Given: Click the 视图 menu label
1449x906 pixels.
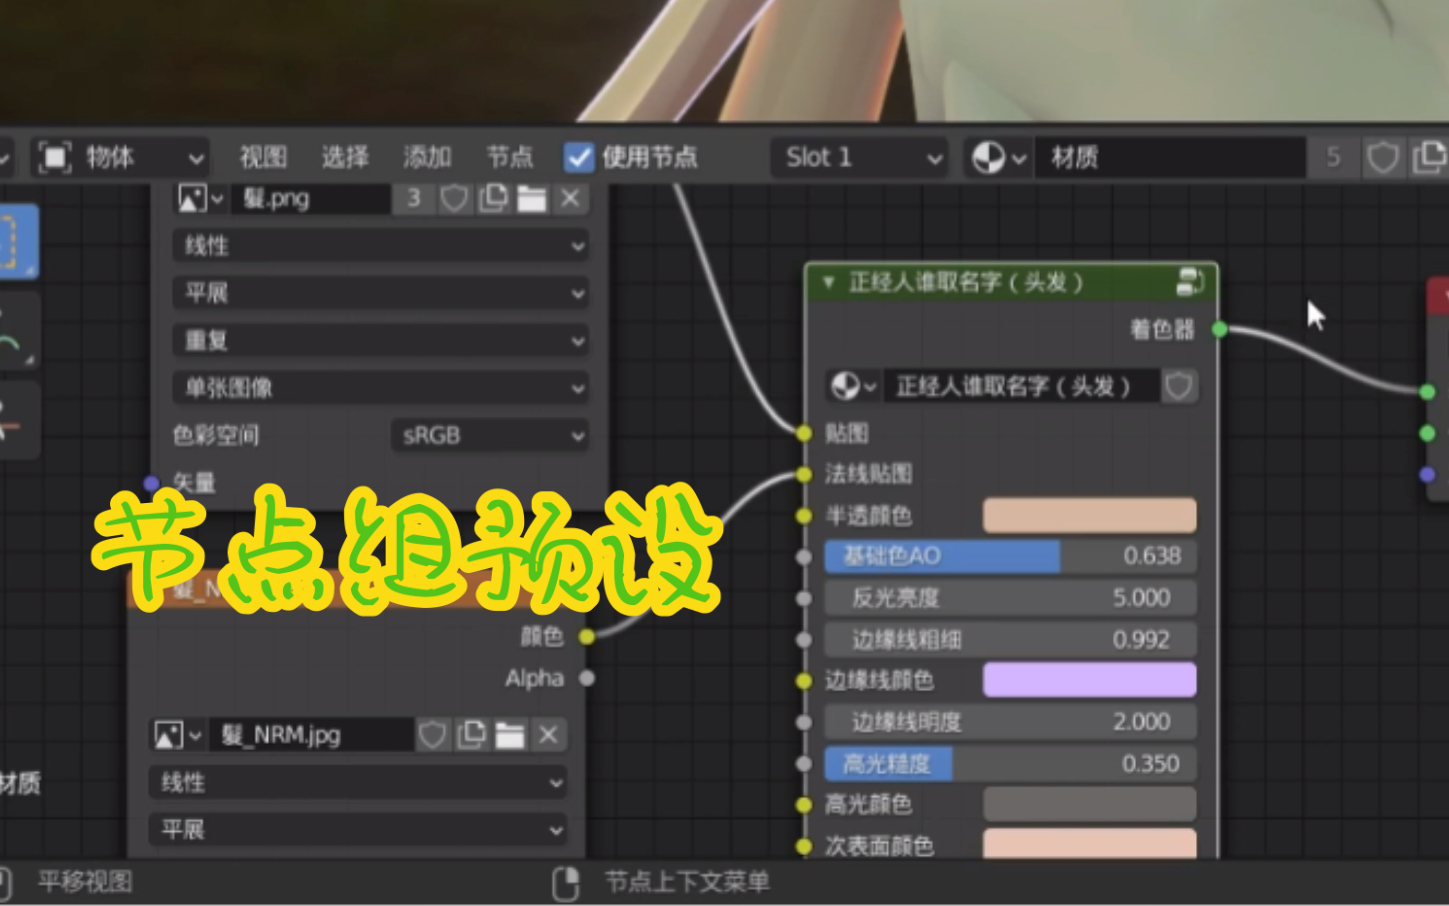Looking at the screenshot, I should tap(263, 157).
